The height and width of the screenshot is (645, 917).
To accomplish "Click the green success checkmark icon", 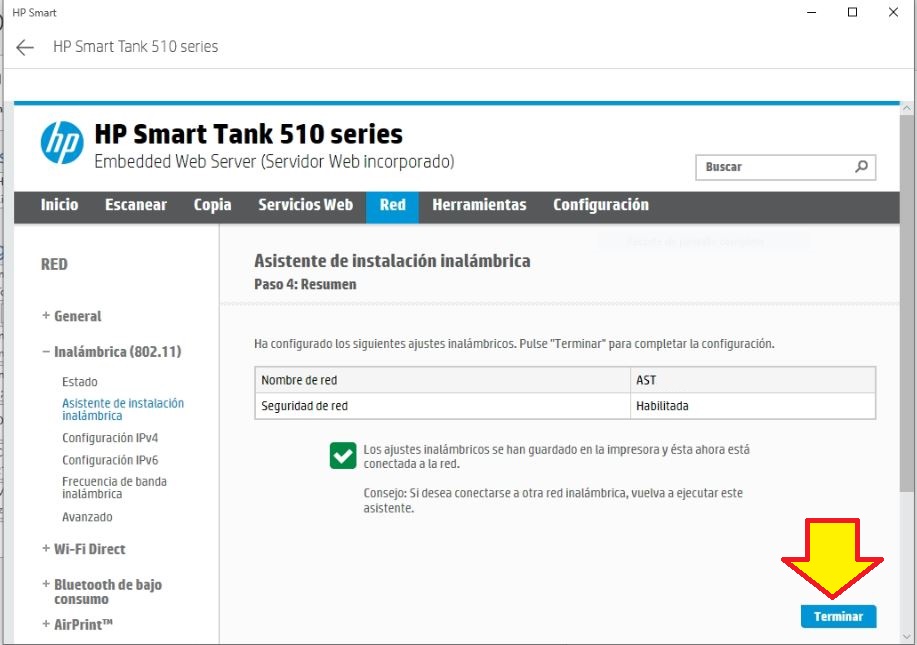I will [x=343, y=456].
